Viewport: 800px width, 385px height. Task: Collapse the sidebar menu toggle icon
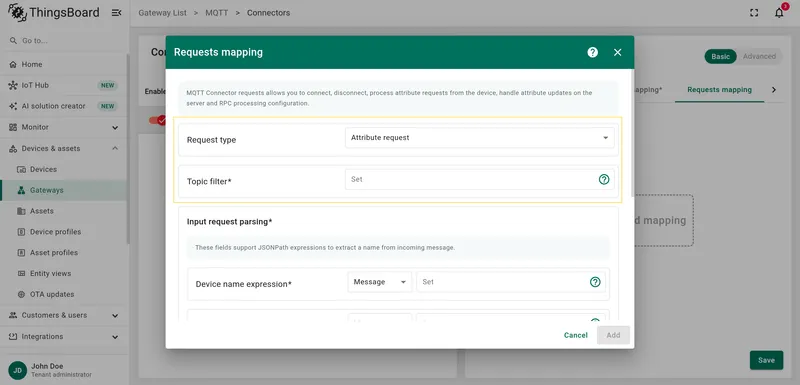coord(116,13)
